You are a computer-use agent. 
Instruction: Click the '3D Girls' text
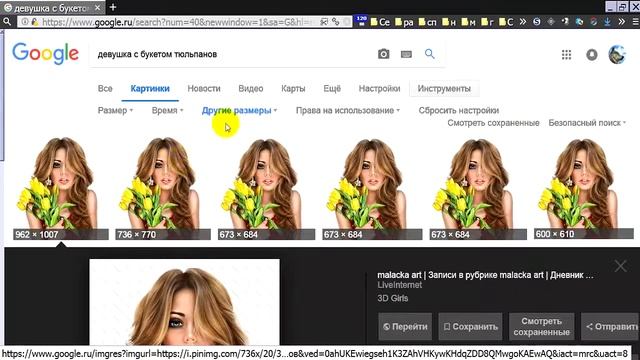(393, 298)
